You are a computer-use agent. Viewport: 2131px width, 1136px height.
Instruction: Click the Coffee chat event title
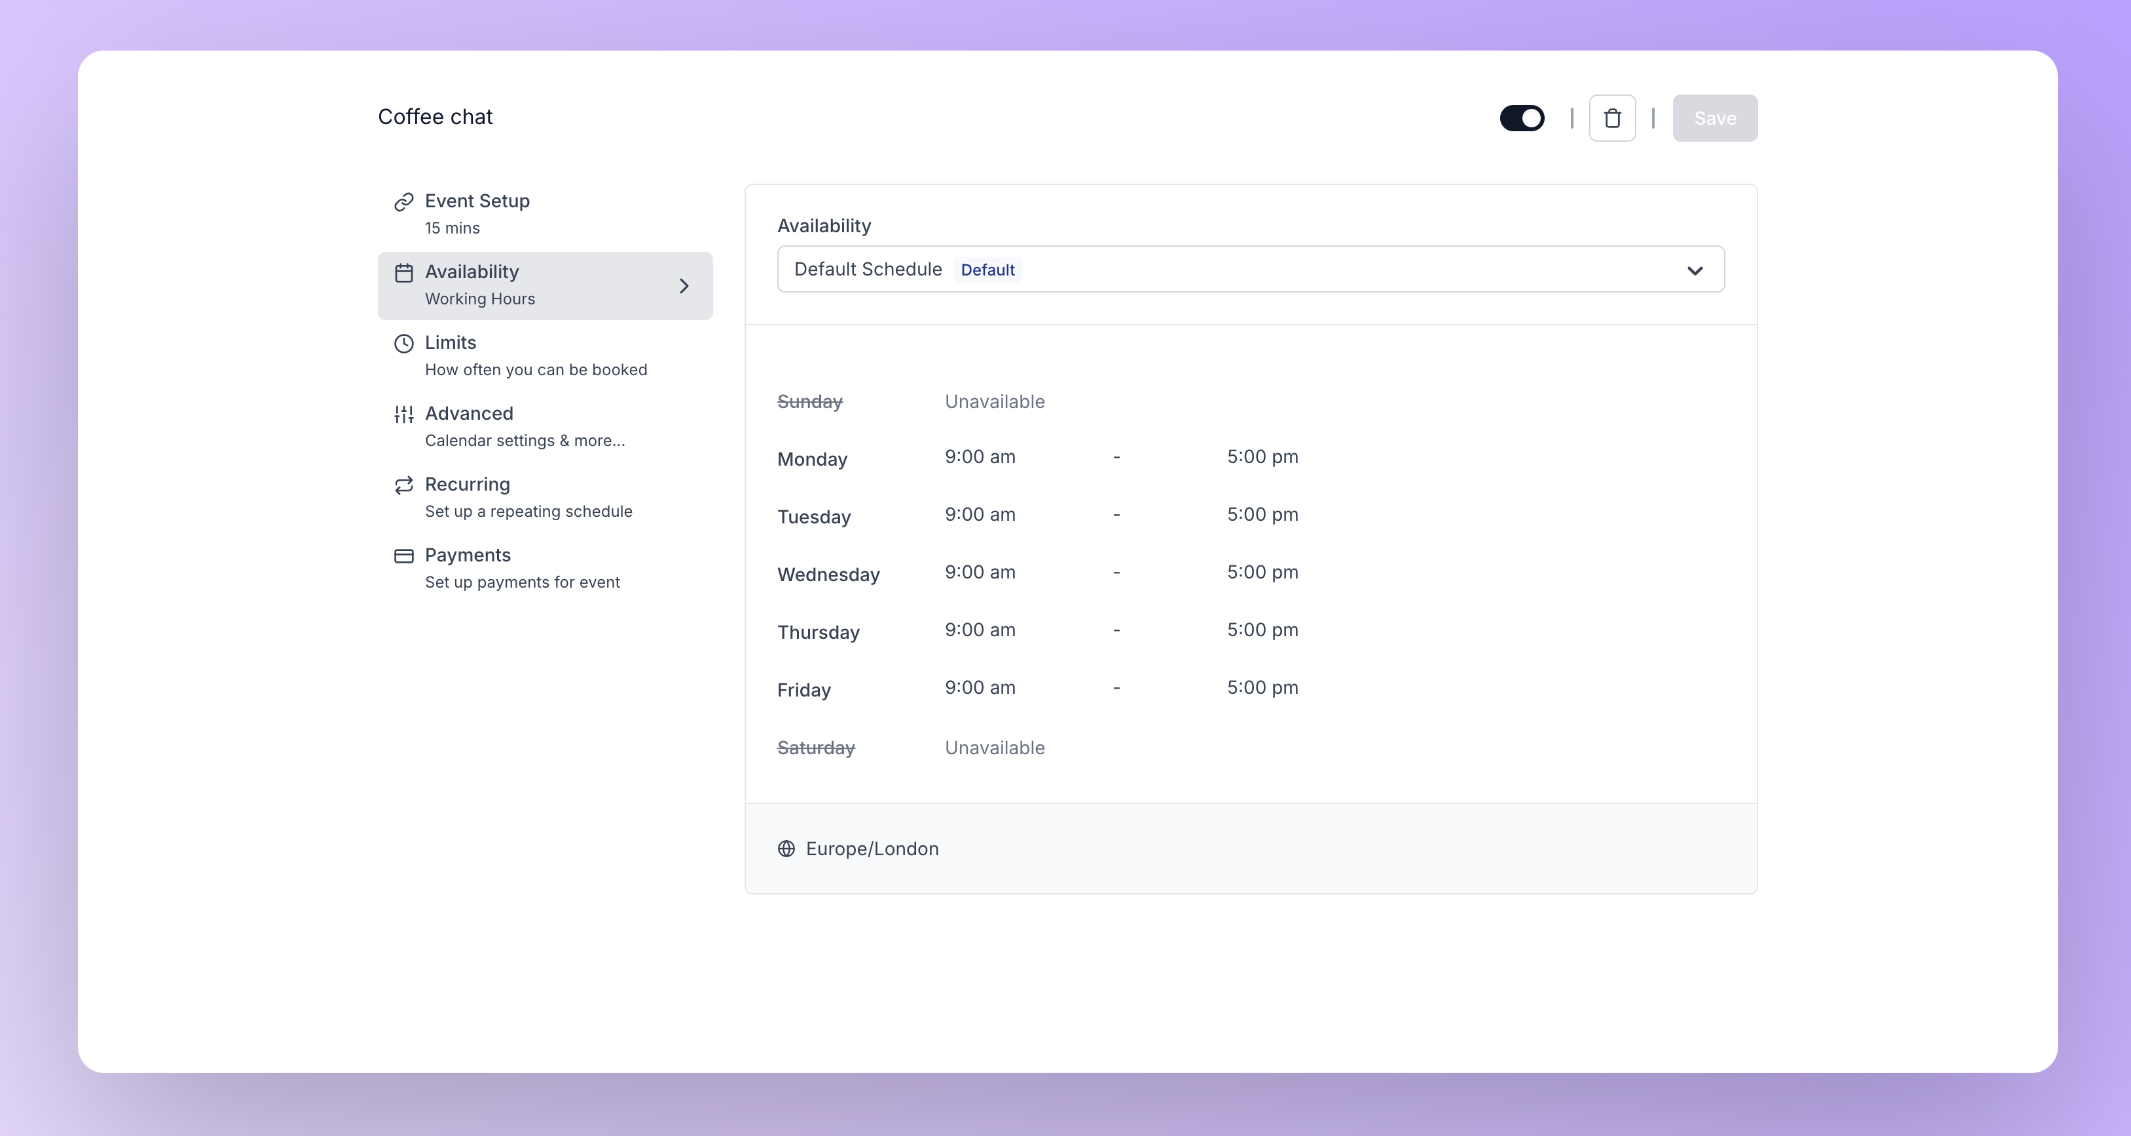pos(435,117)
